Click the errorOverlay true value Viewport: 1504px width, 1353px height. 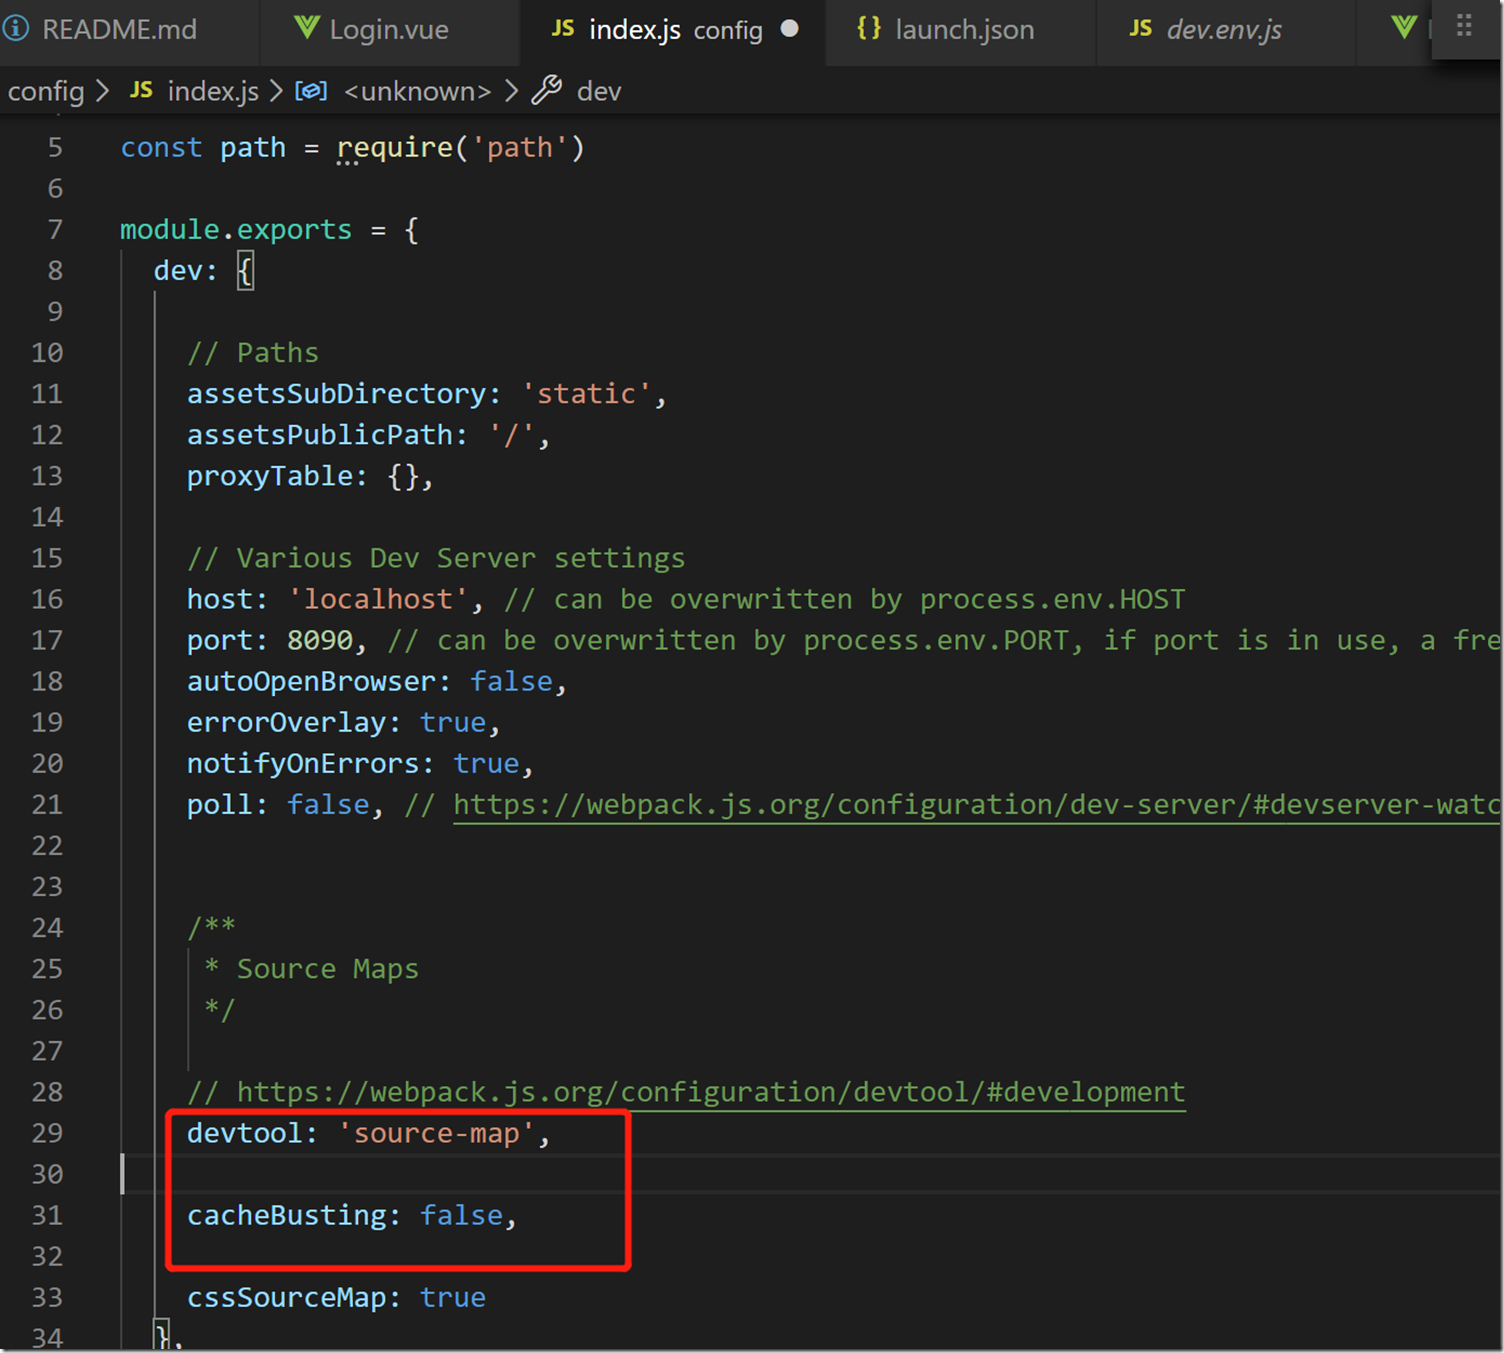coord(452,722)
